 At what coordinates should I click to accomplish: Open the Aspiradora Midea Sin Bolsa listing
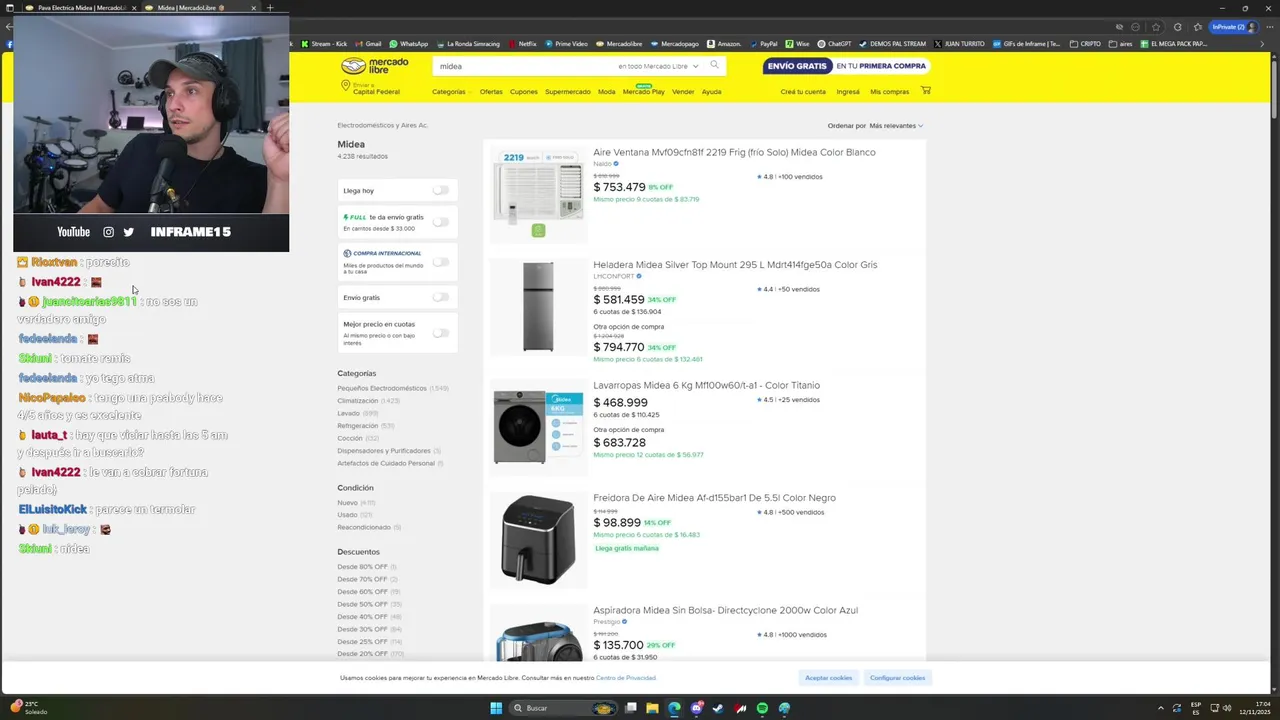[x=725, y=610]
